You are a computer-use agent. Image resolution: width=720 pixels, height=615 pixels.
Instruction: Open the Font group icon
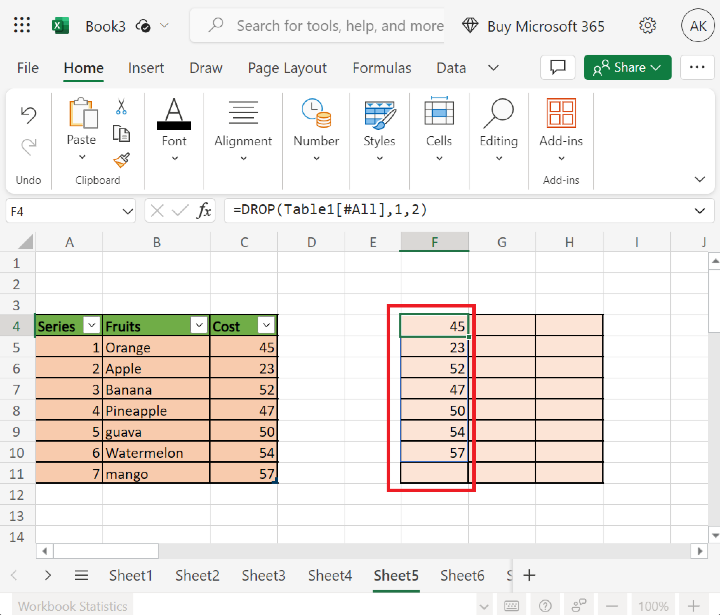click(174, 114)
